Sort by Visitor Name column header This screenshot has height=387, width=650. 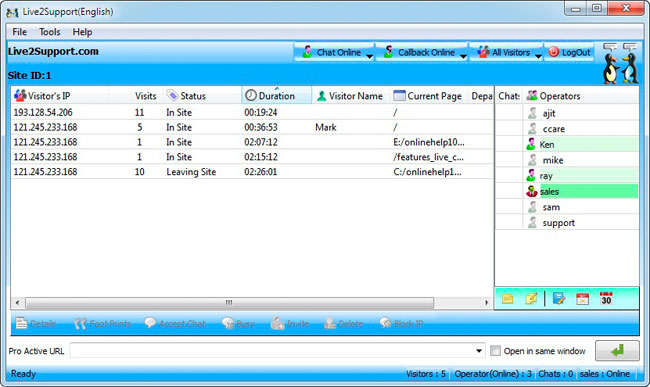(351, 96)
